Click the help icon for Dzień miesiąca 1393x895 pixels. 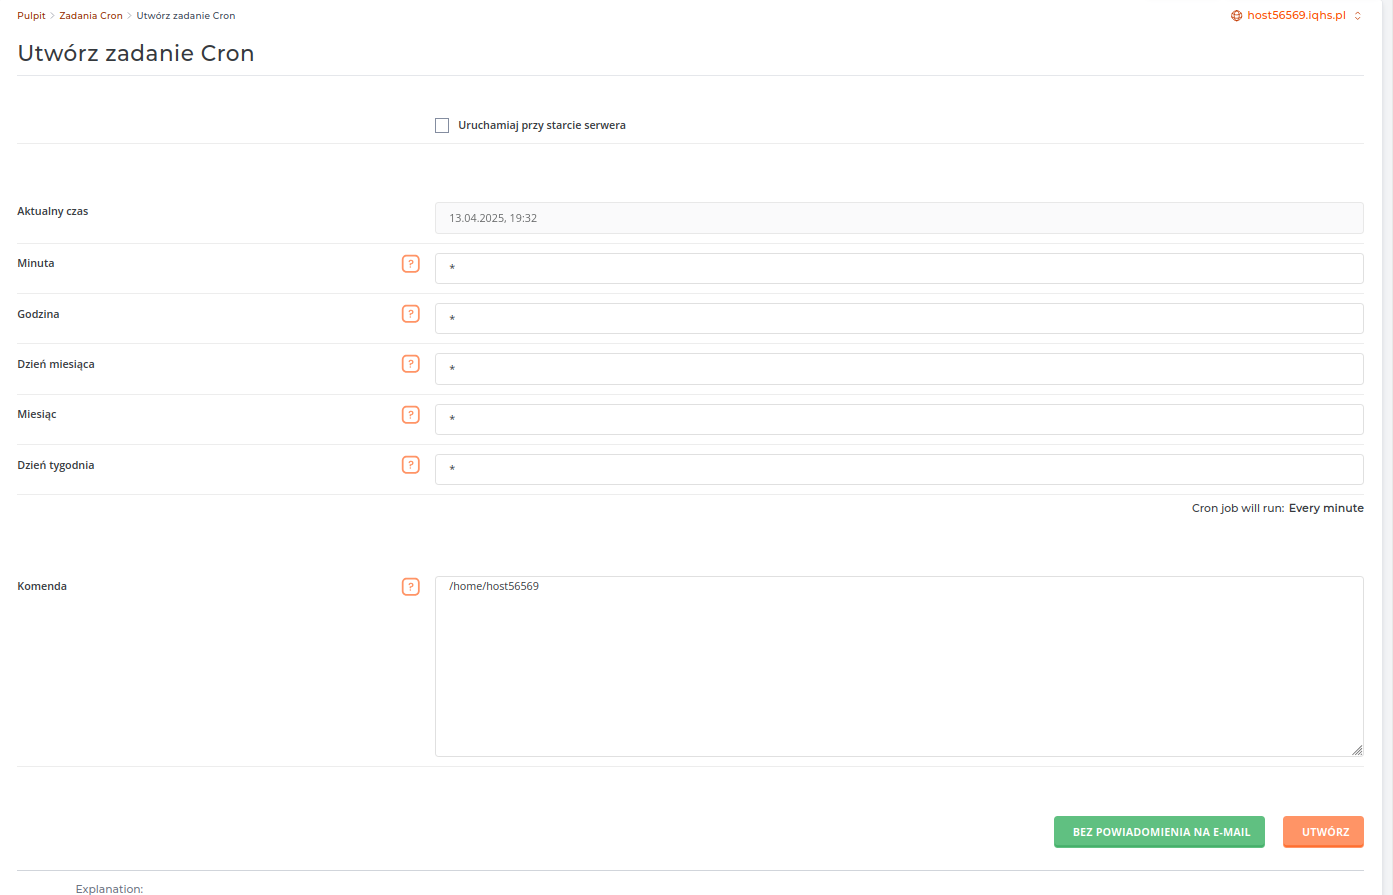[410, 364]
